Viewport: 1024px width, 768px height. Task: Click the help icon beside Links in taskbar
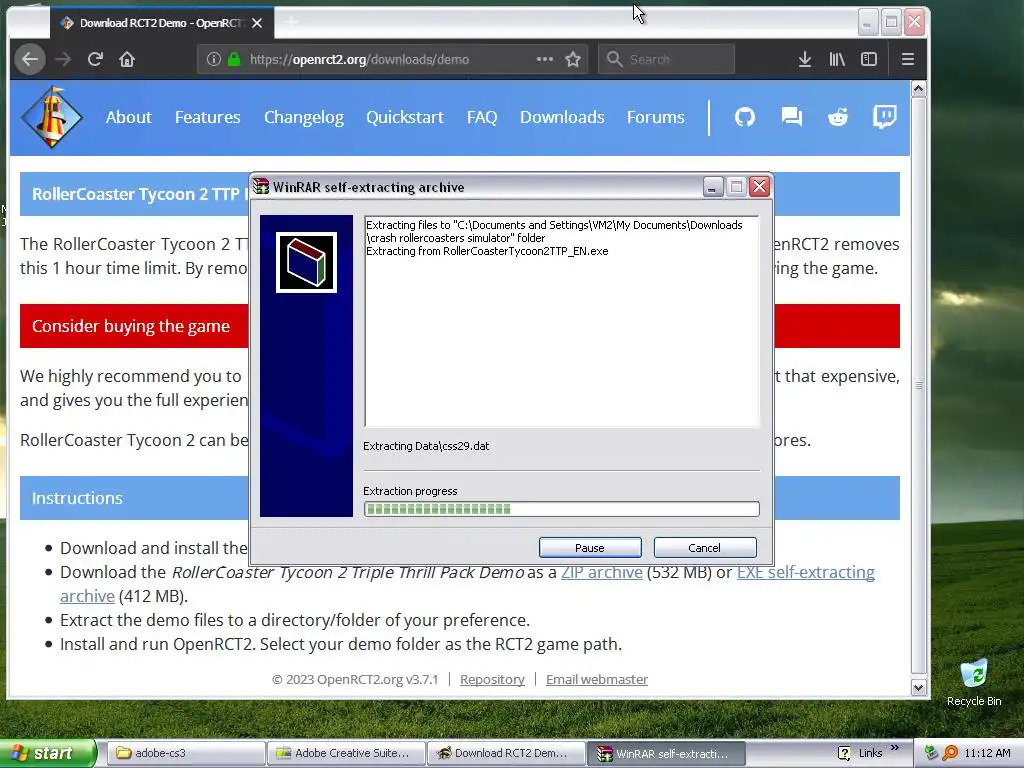844,753
